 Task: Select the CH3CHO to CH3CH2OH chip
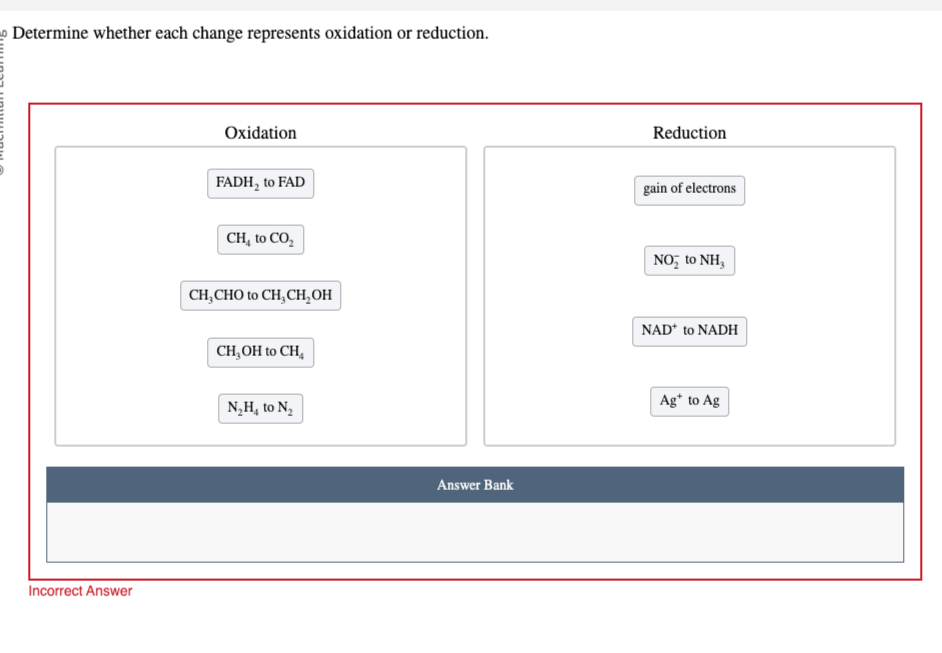pyautogui.click(x=260, y=295)
